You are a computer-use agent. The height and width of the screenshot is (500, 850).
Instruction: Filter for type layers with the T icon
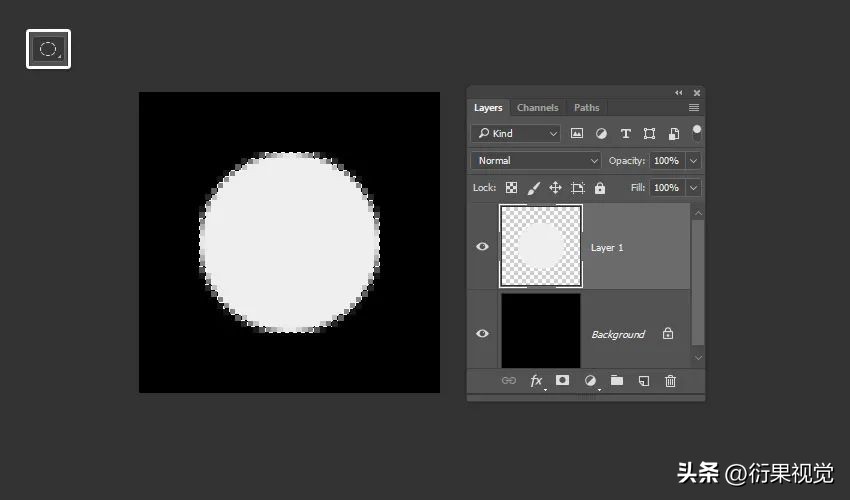(x=625, y=133)
